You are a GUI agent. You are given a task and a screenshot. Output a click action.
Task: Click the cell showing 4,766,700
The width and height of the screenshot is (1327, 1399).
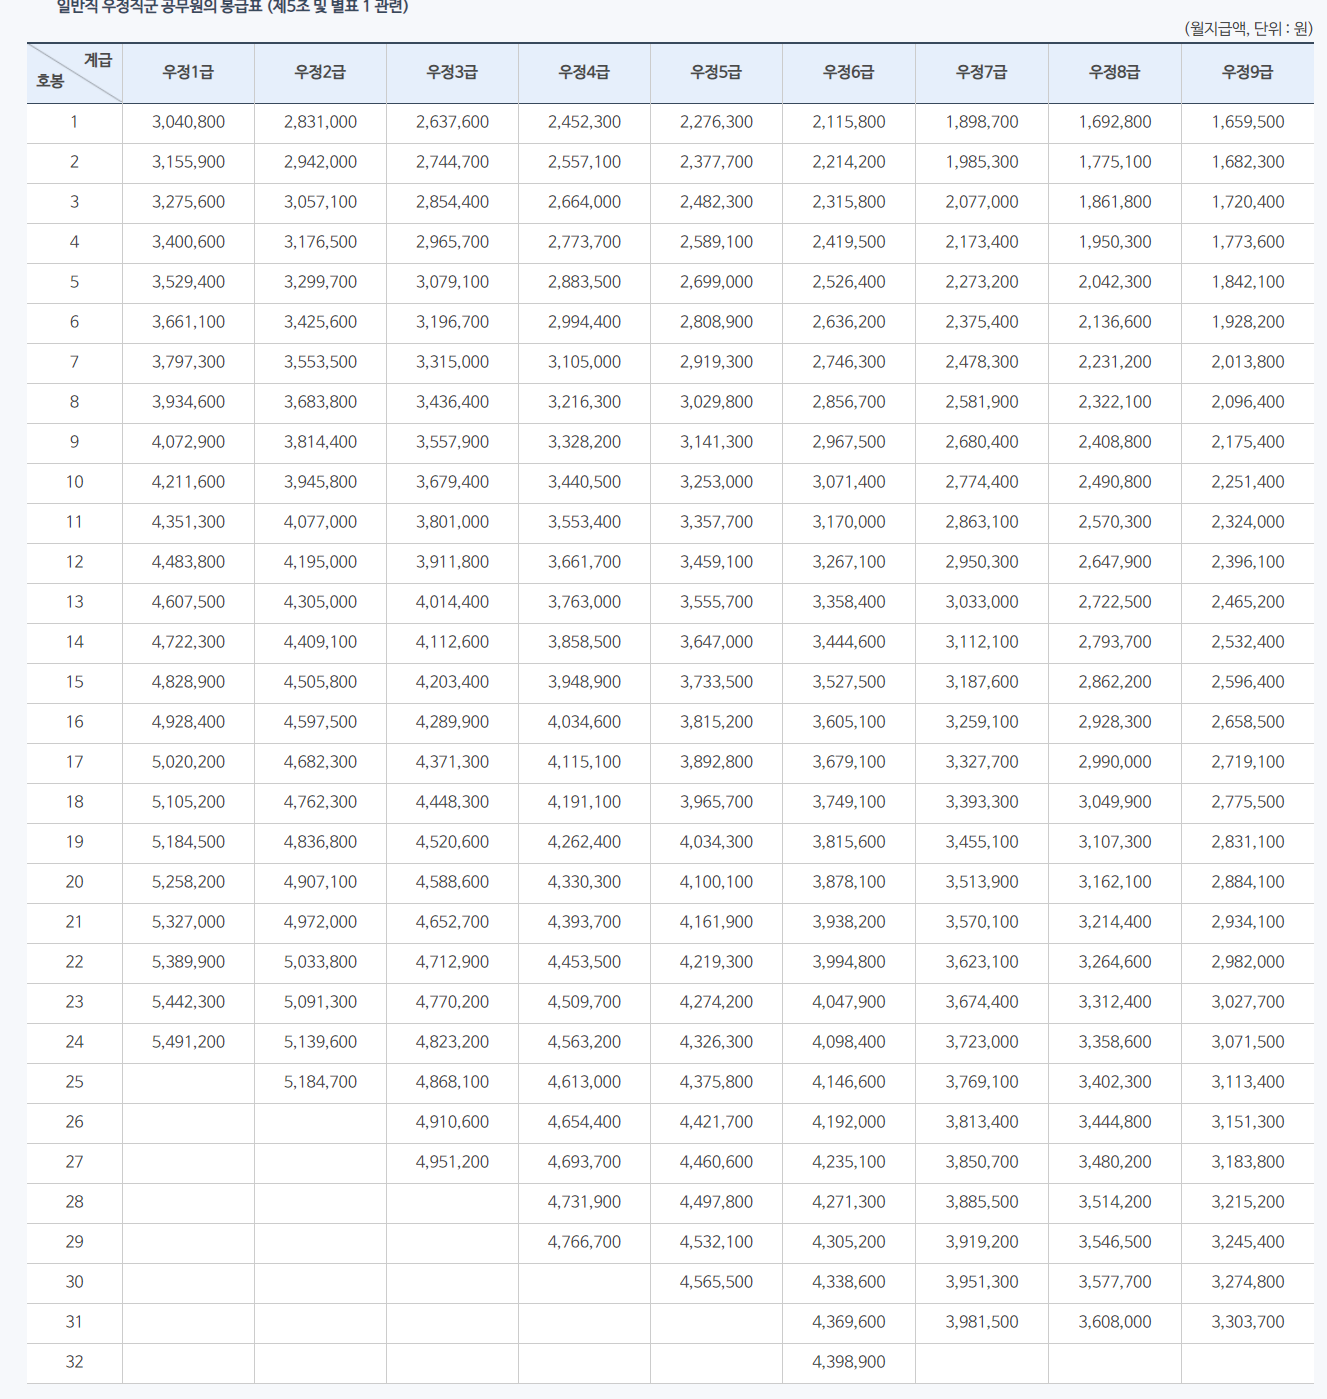(x=584, y=1242)
